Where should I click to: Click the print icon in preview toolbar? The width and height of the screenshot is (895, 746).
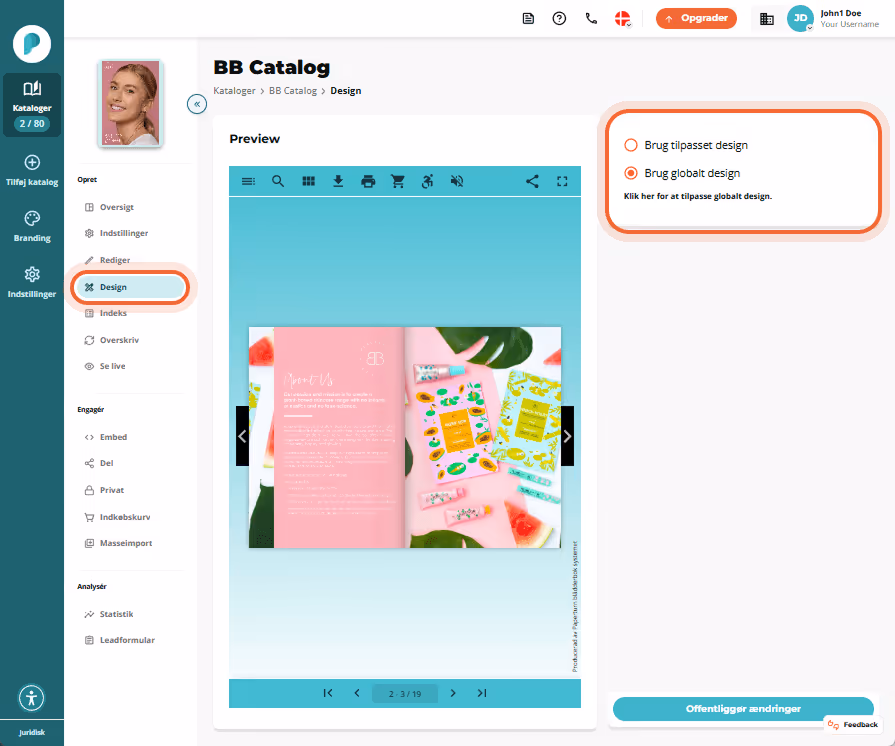point(368,182)
